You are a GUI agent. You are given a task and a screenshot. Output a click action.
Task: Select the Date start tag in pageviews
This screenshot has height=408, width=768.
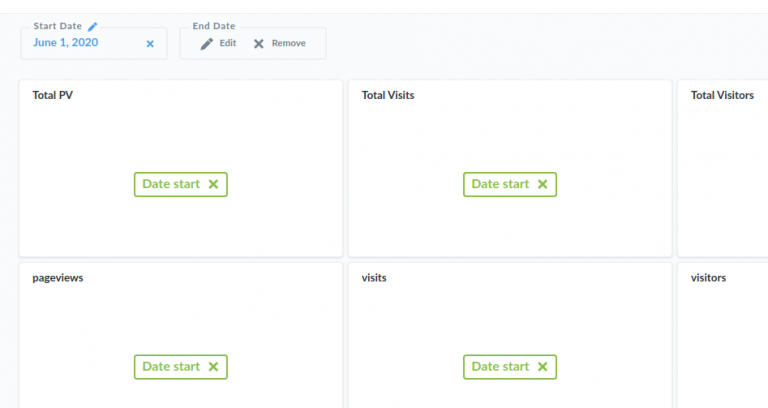tap(171, 367)
